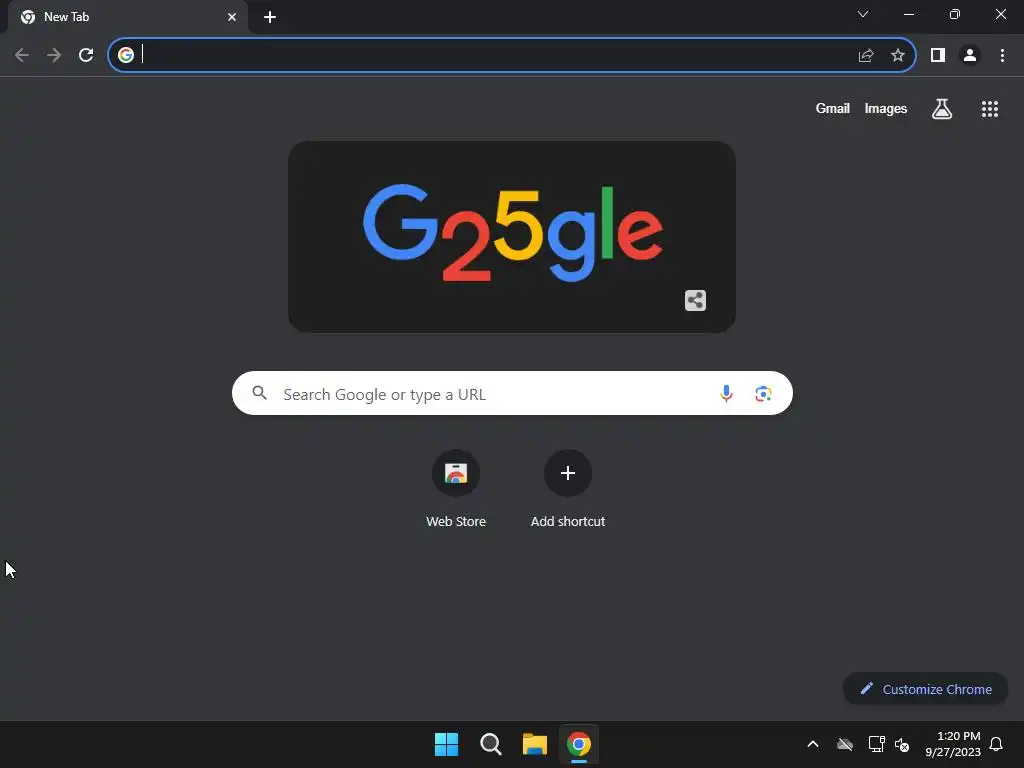Expand the tab search dropdown arrow

[x=863, y=14]
